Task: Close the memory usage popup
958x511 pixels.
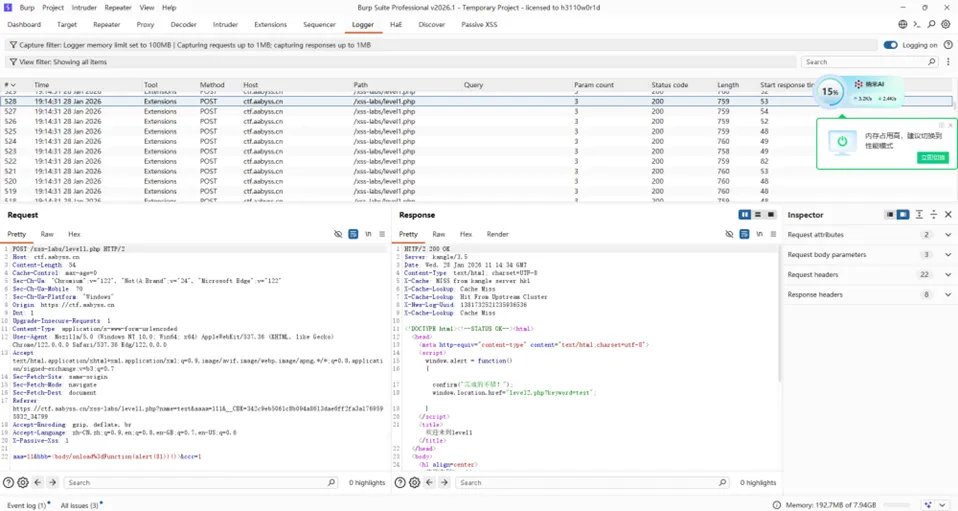Action: (950, 125)
